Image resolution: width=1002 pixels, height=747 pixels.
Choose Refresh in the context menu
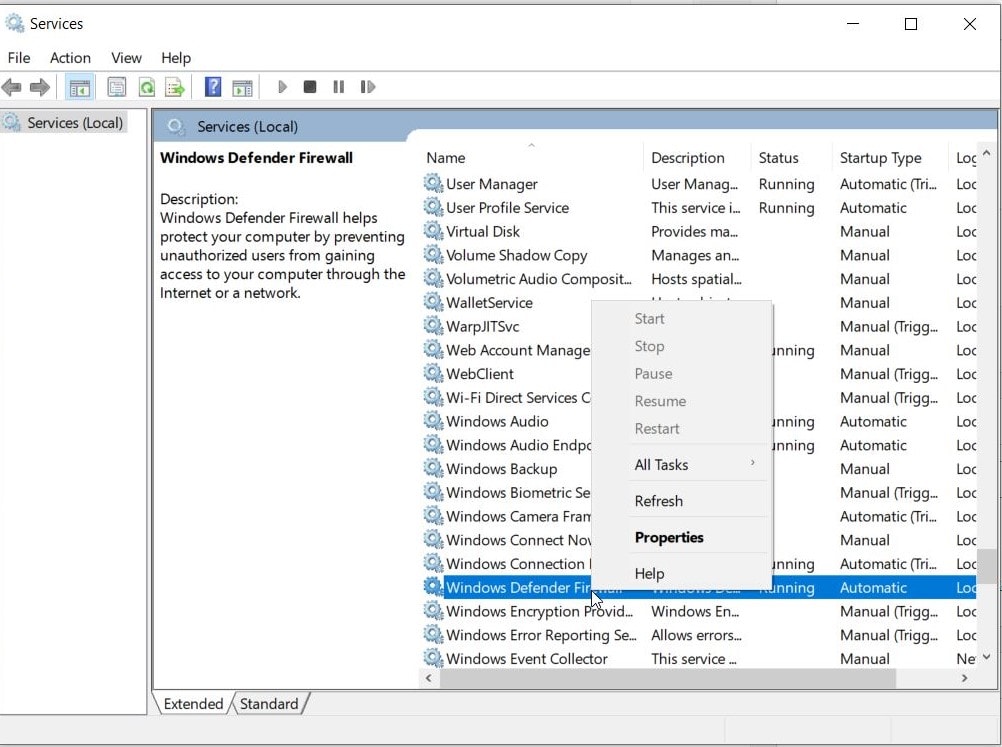pyautogui.click(x=659, y=501)
